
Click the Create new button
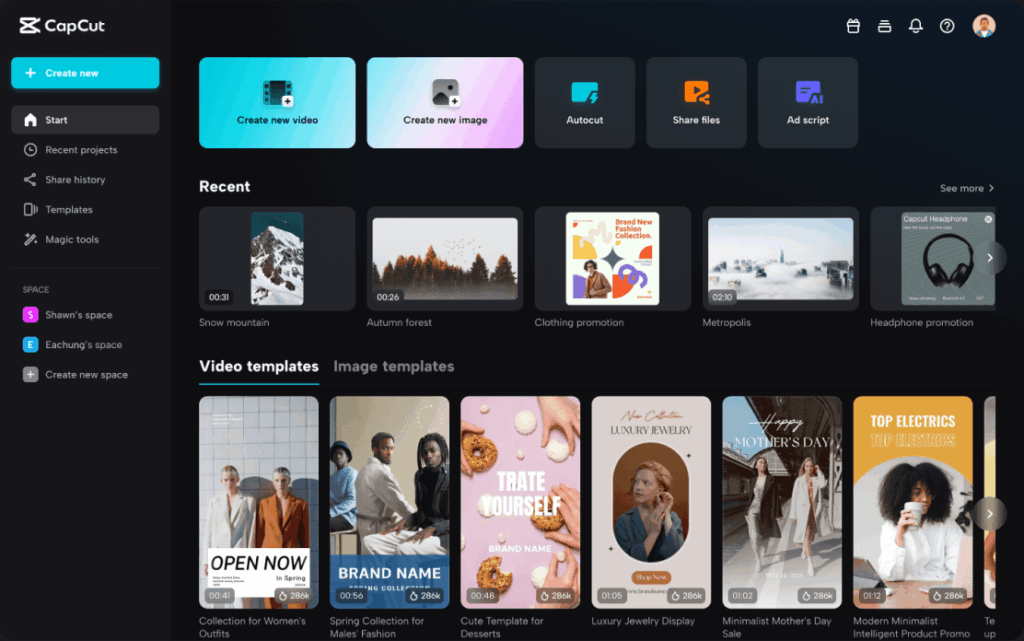(85, 72)
